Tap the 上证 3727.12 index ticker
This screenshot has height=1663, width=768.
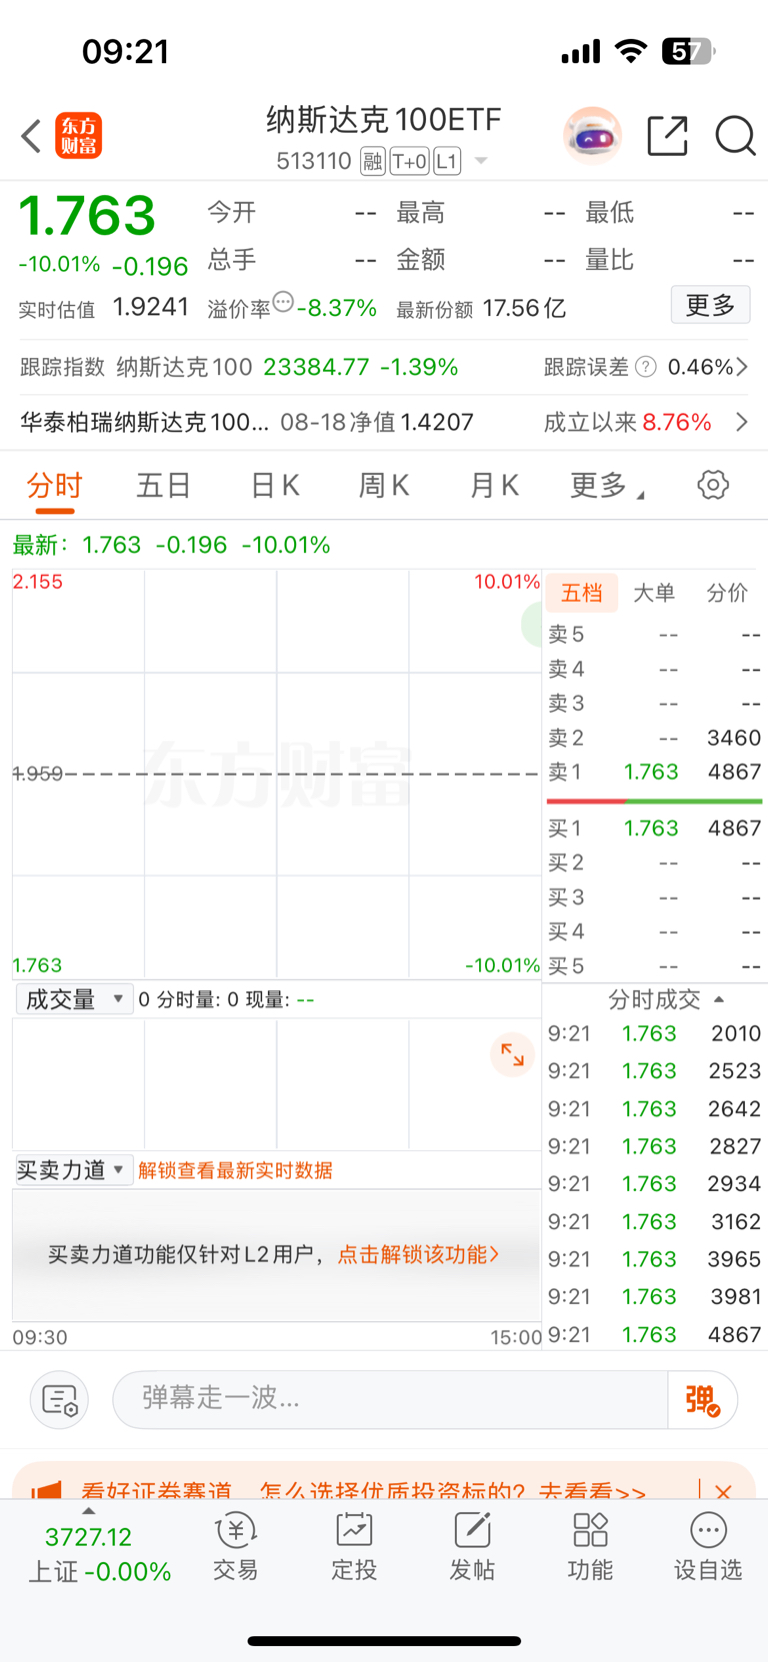coord(99,1554)
